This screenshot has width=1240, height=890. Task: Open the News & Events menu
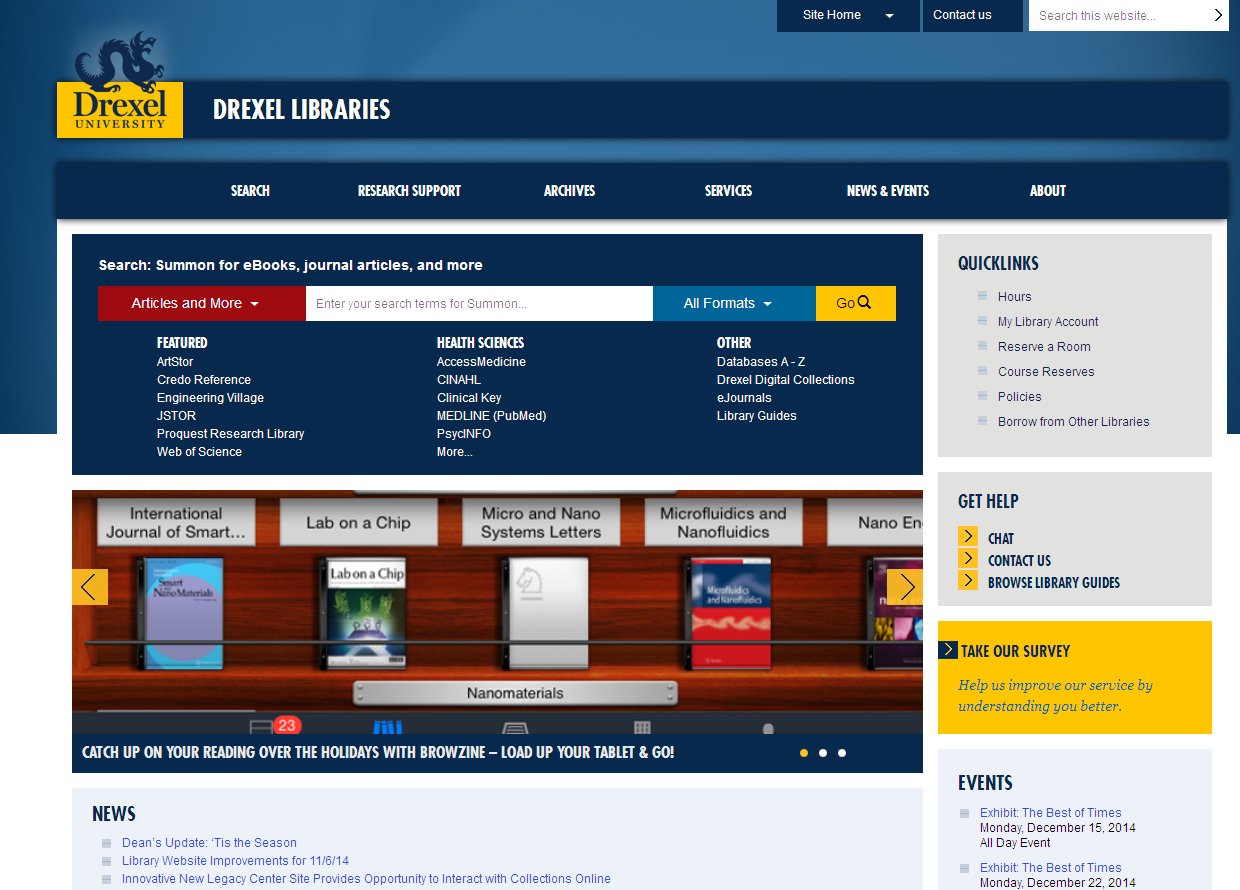888,190
